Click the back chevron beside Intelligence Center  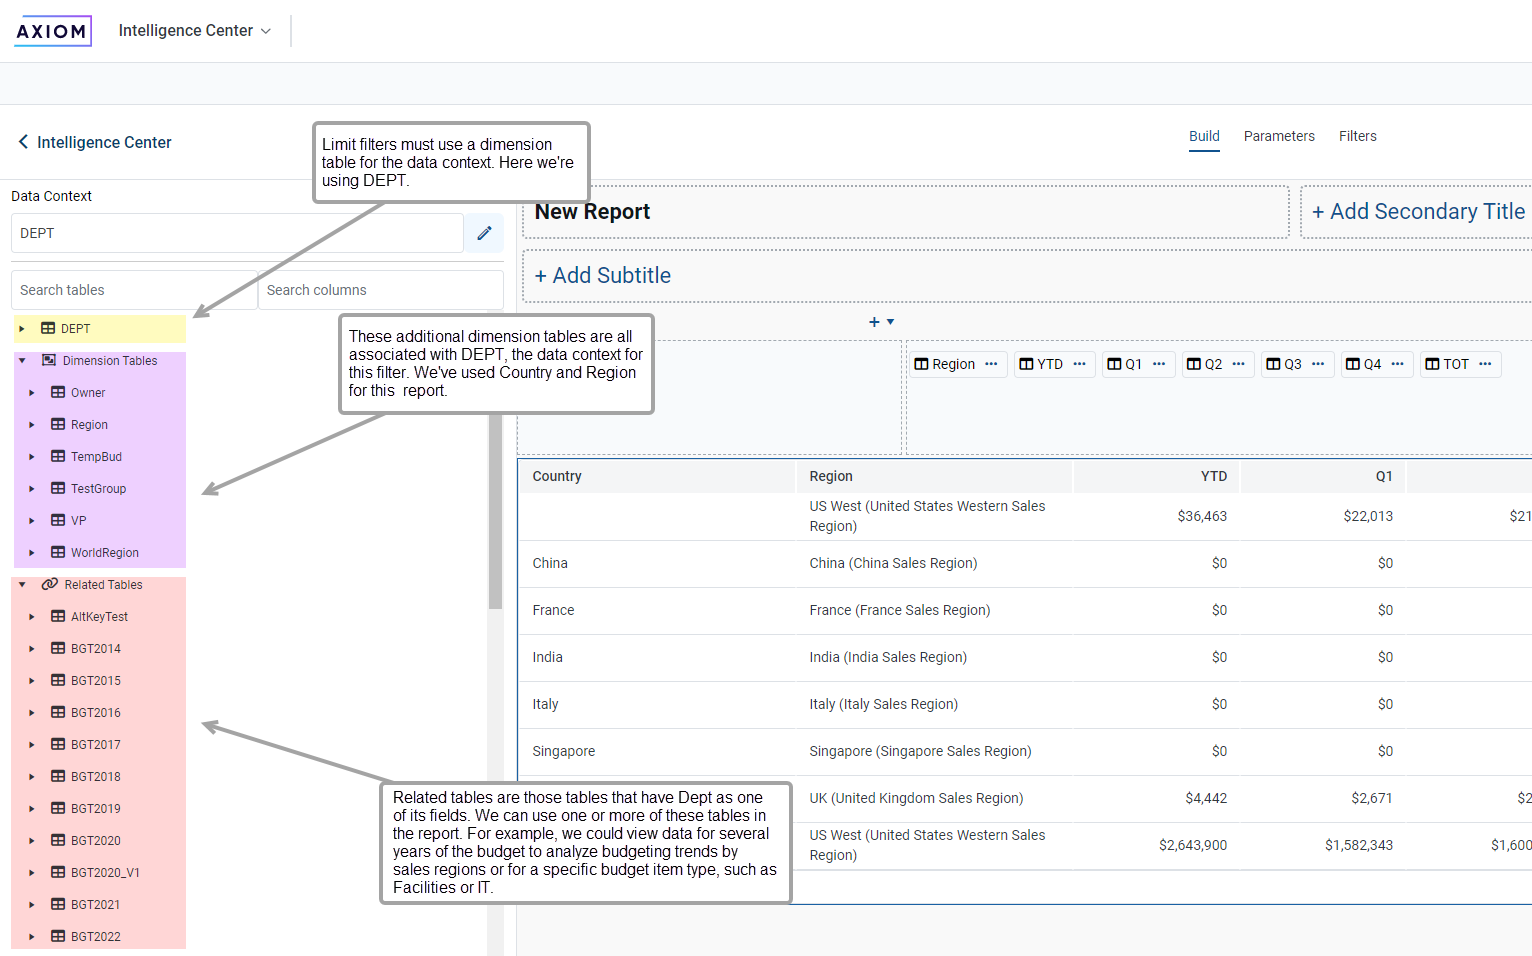tap(23, 142)
